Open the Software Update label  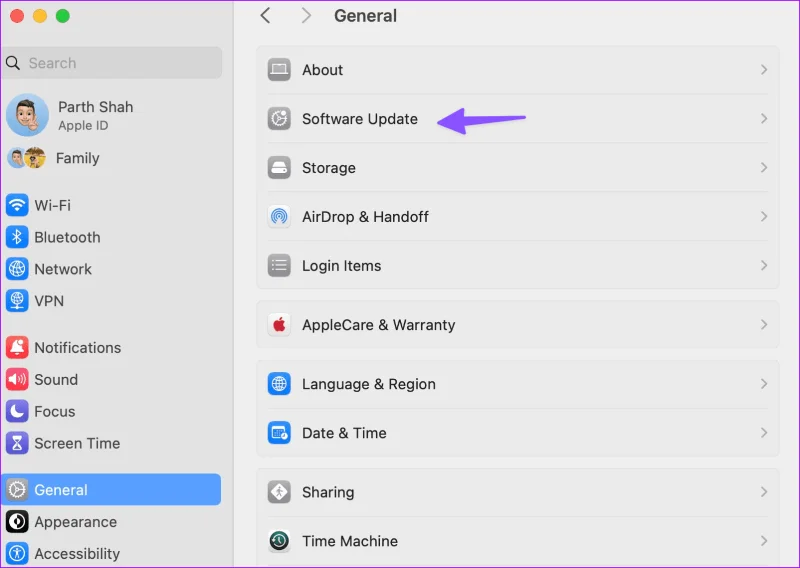[360, 119]
